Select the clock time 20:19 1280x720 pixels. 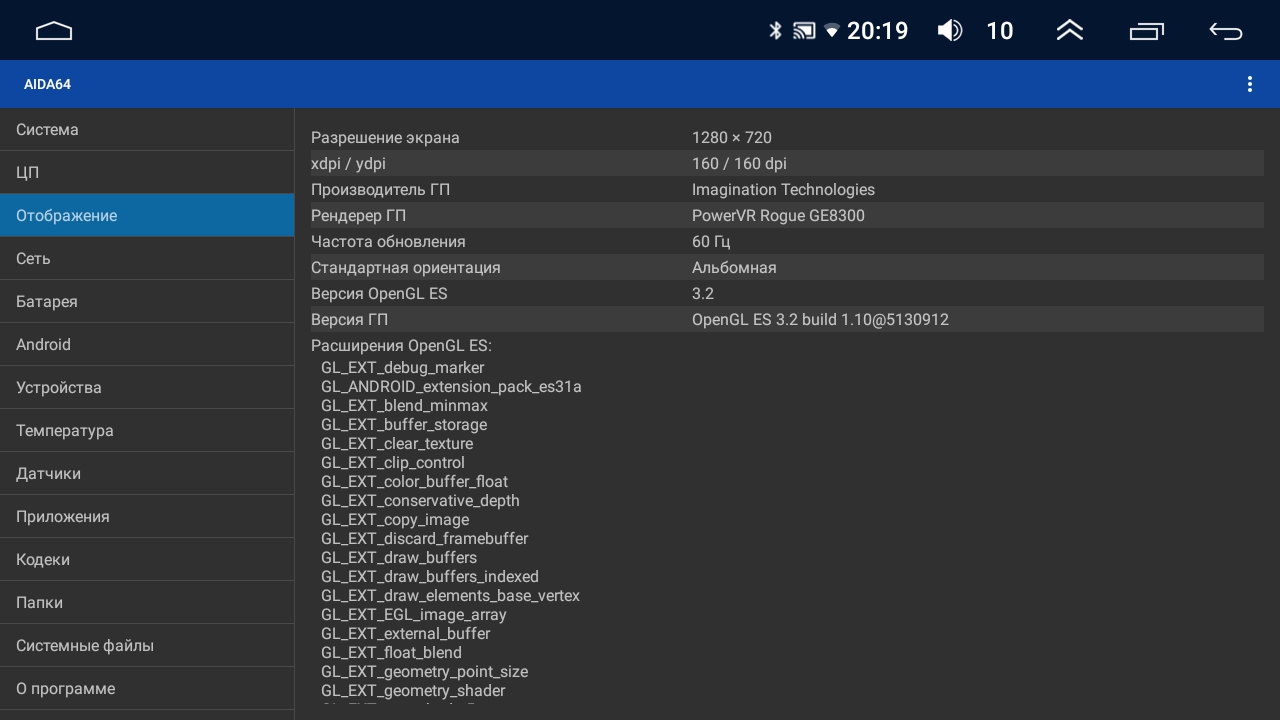click(x=878, y=31)
